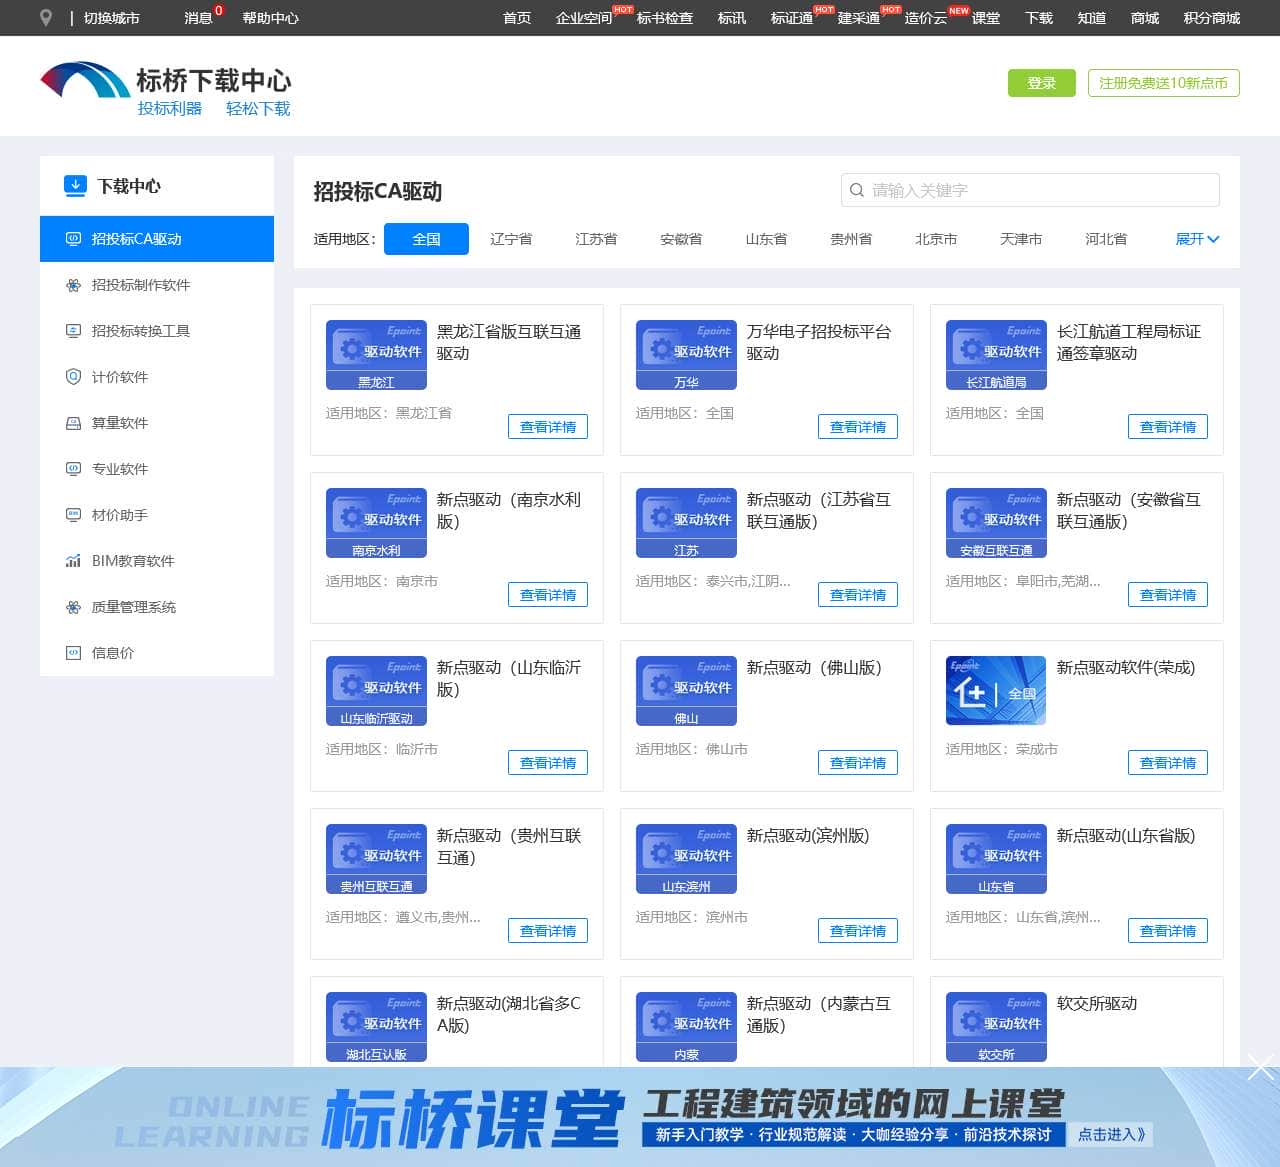View details for 新点驱动（佛山版）
The image size is (1280, 1167).
click(858, 763)
